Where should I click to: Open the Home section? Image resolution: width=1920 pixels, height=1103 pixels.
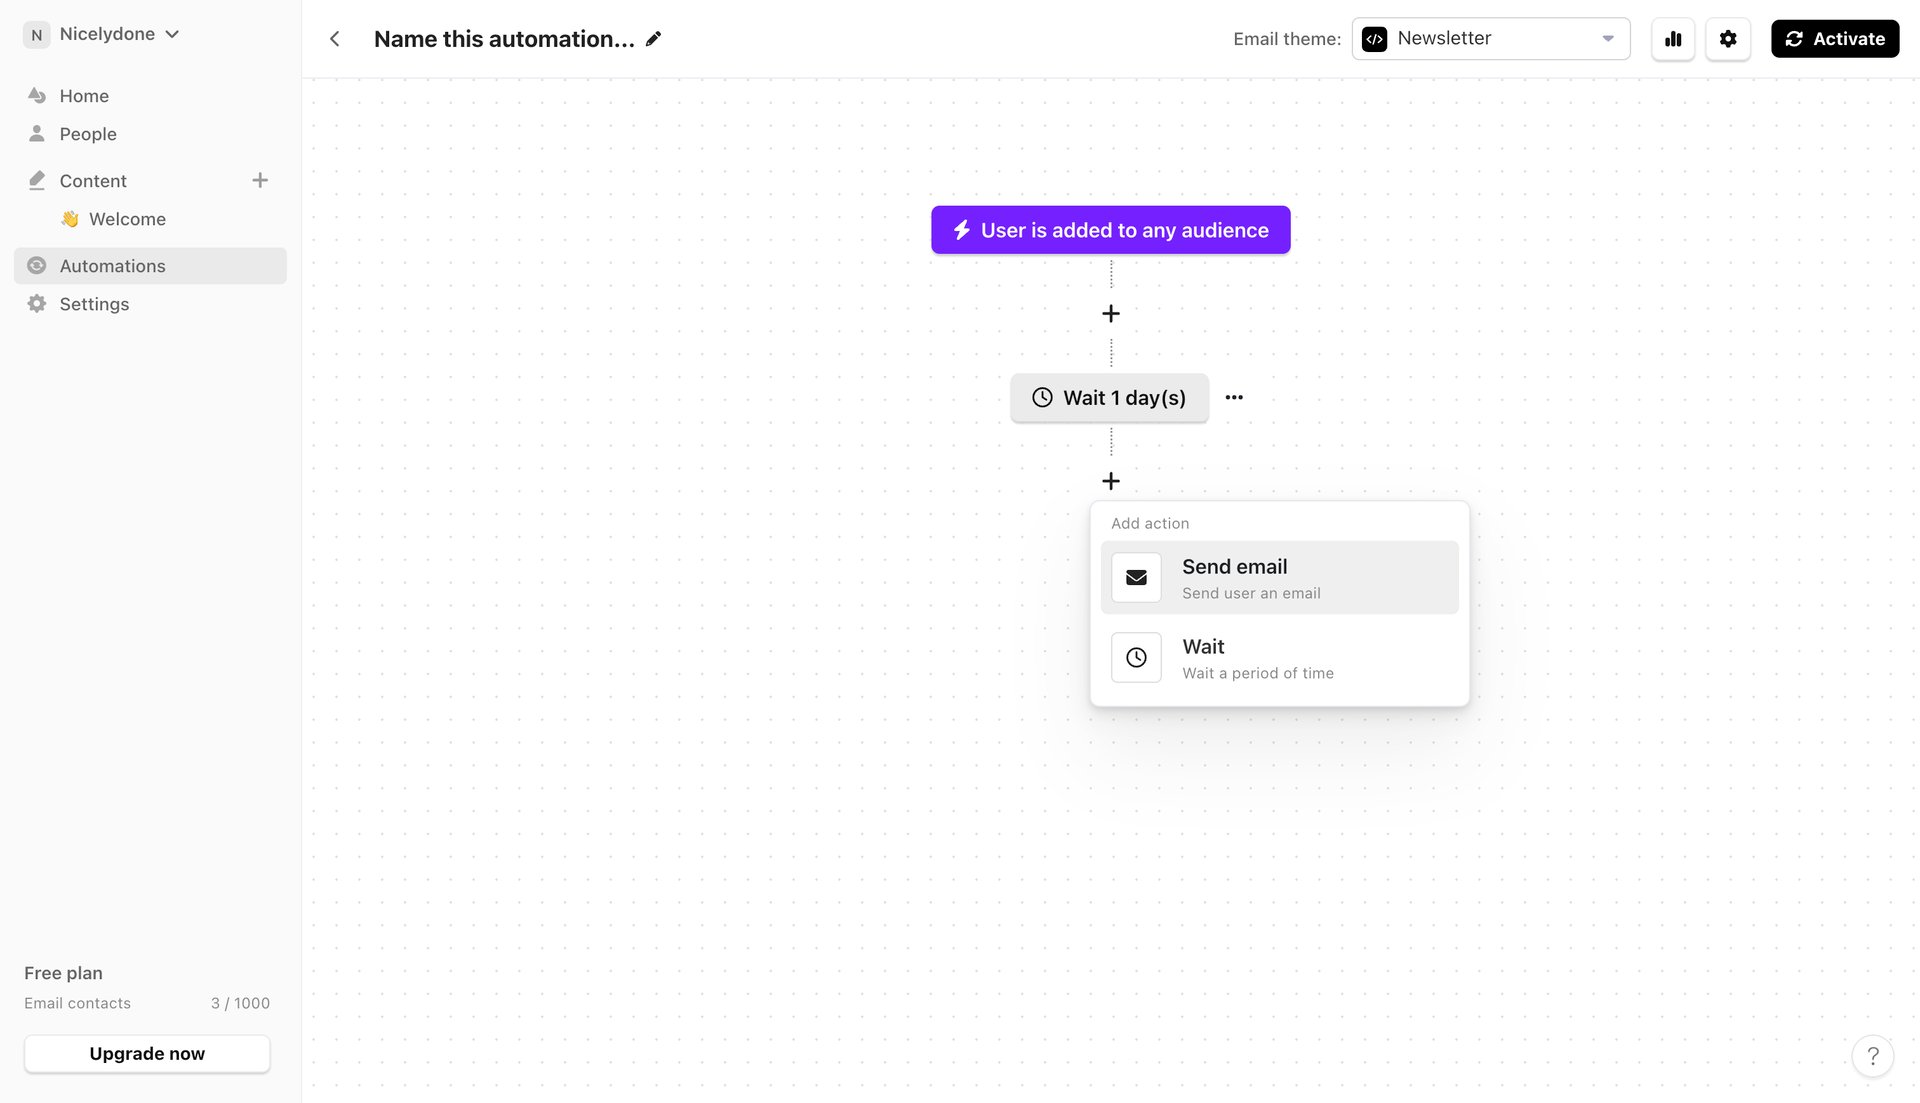84,95
